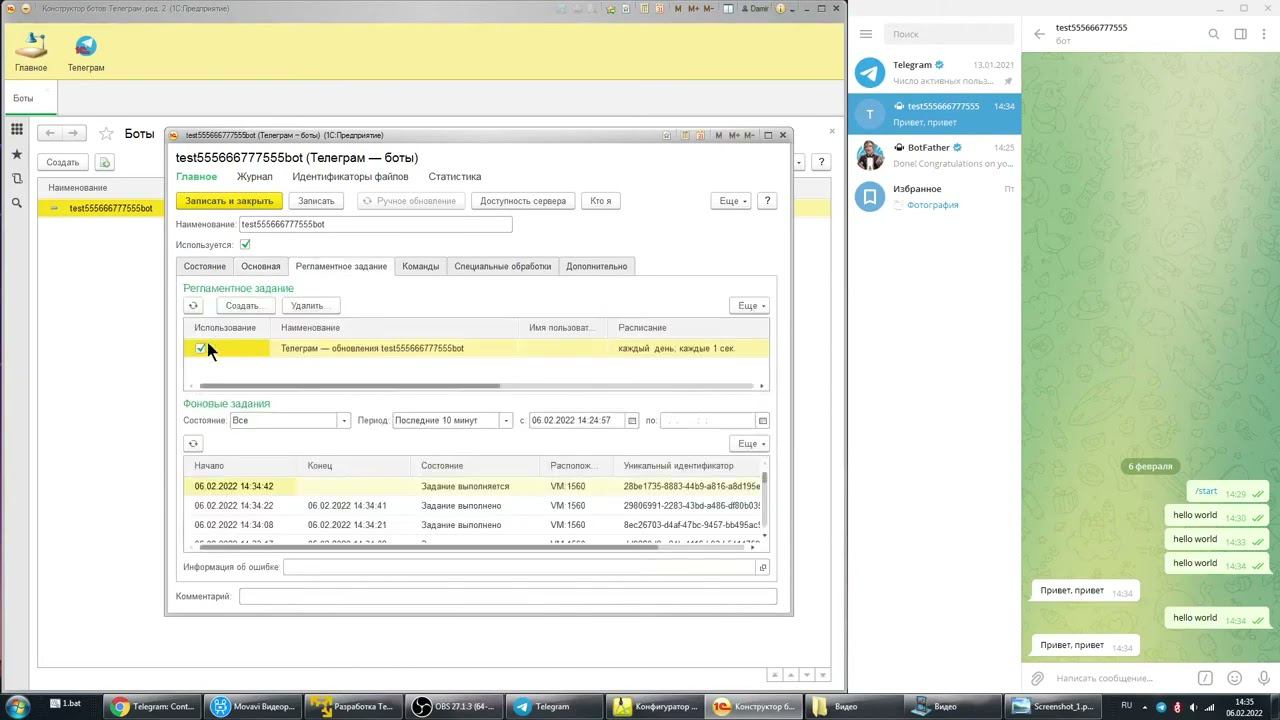The width and height of the screenshot is (1280, 720).
Task: Toggle Использование checkbox for scheduled job
Action: click(201, 348)
